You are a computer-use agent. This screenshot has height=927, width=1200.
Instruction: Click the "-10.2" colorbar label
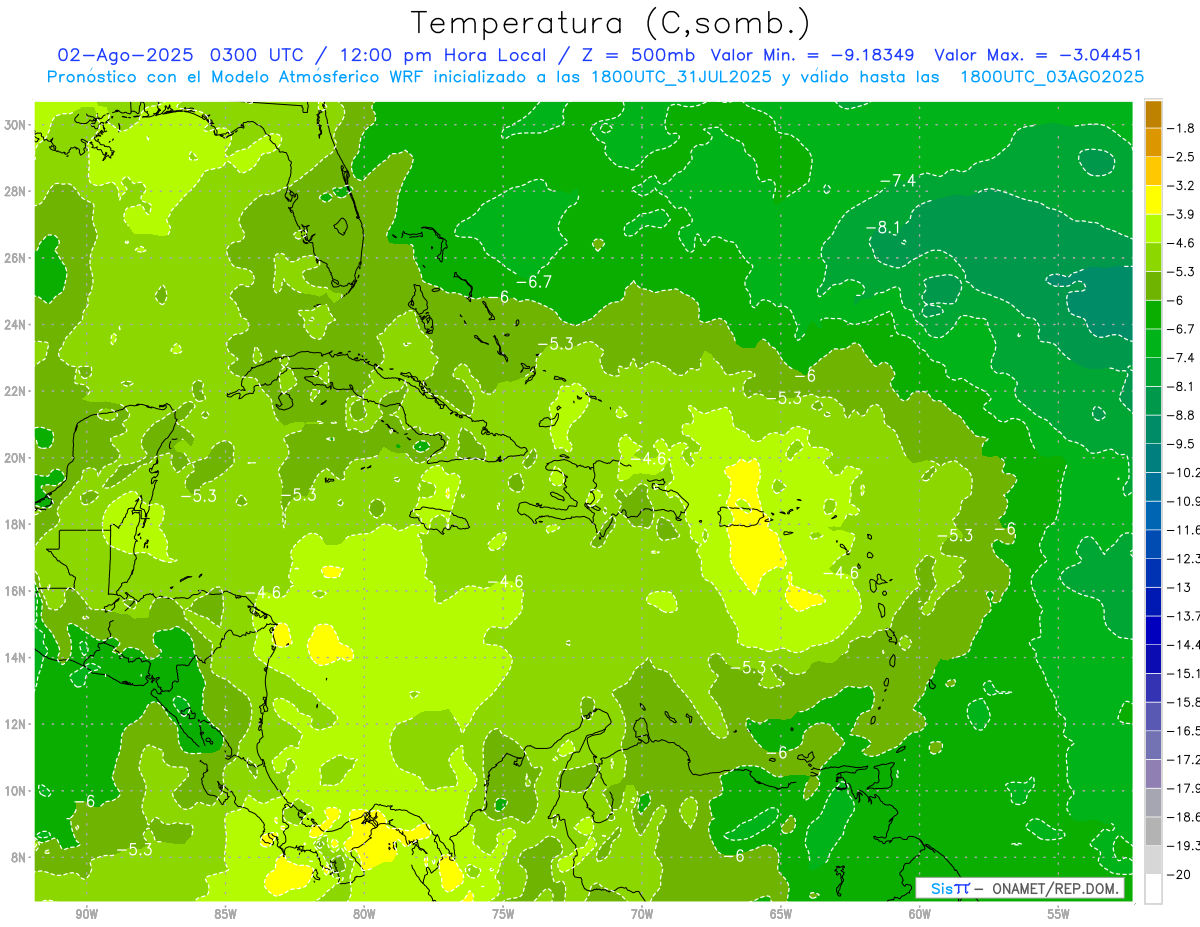(x=1183, y=473)
